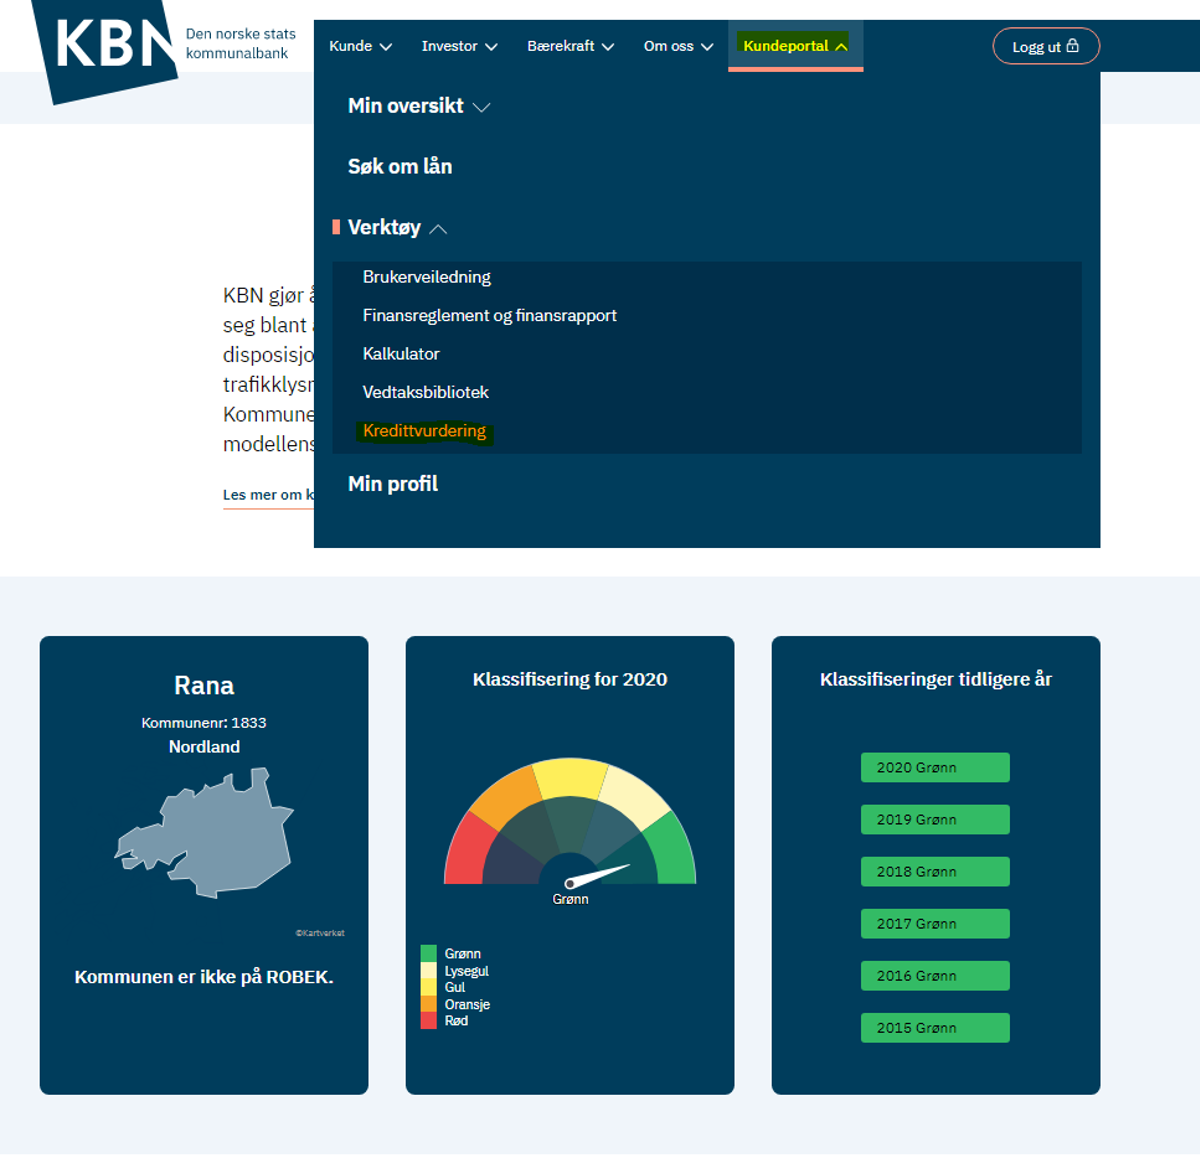Collapse the Kundeportal menu
1200x1158 pixels.
click(795, 46)
